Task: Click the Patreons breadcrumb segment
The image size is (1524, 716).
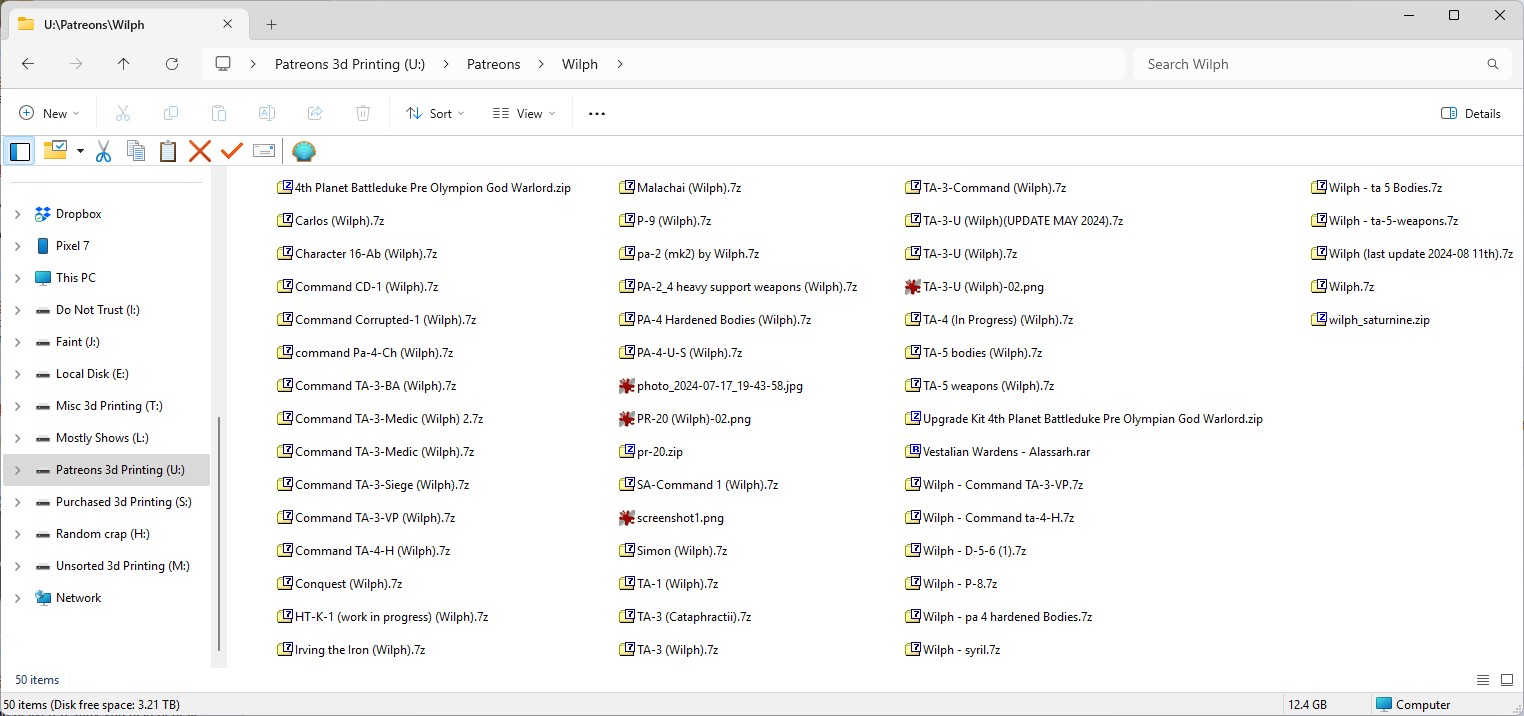Action: pyautogui.click(x=494, y=64)
